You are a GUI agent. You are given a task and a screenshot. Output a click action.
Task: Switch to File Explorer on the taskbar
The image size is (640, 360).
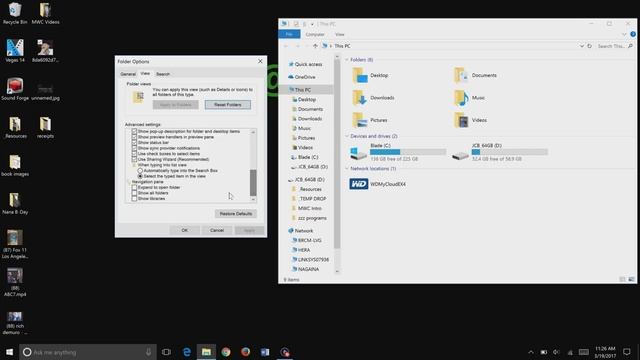206,352
